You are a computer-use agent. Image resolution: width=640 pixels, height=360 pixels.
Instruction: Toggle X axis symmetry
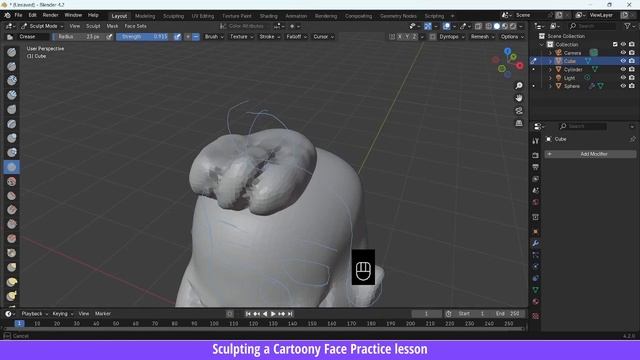click(400, 37)
